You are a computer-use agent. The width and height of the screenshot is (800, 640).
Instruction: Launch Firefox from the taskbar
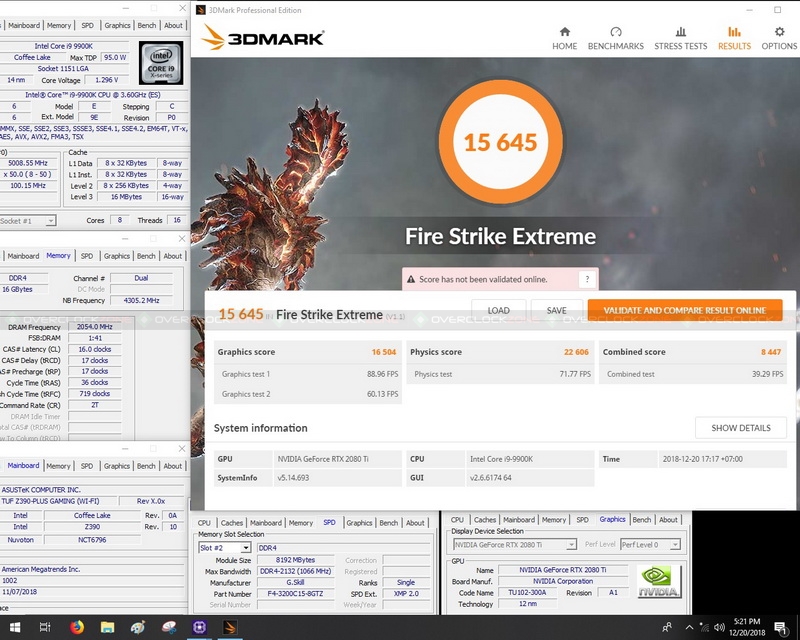(x=77, y=627)
